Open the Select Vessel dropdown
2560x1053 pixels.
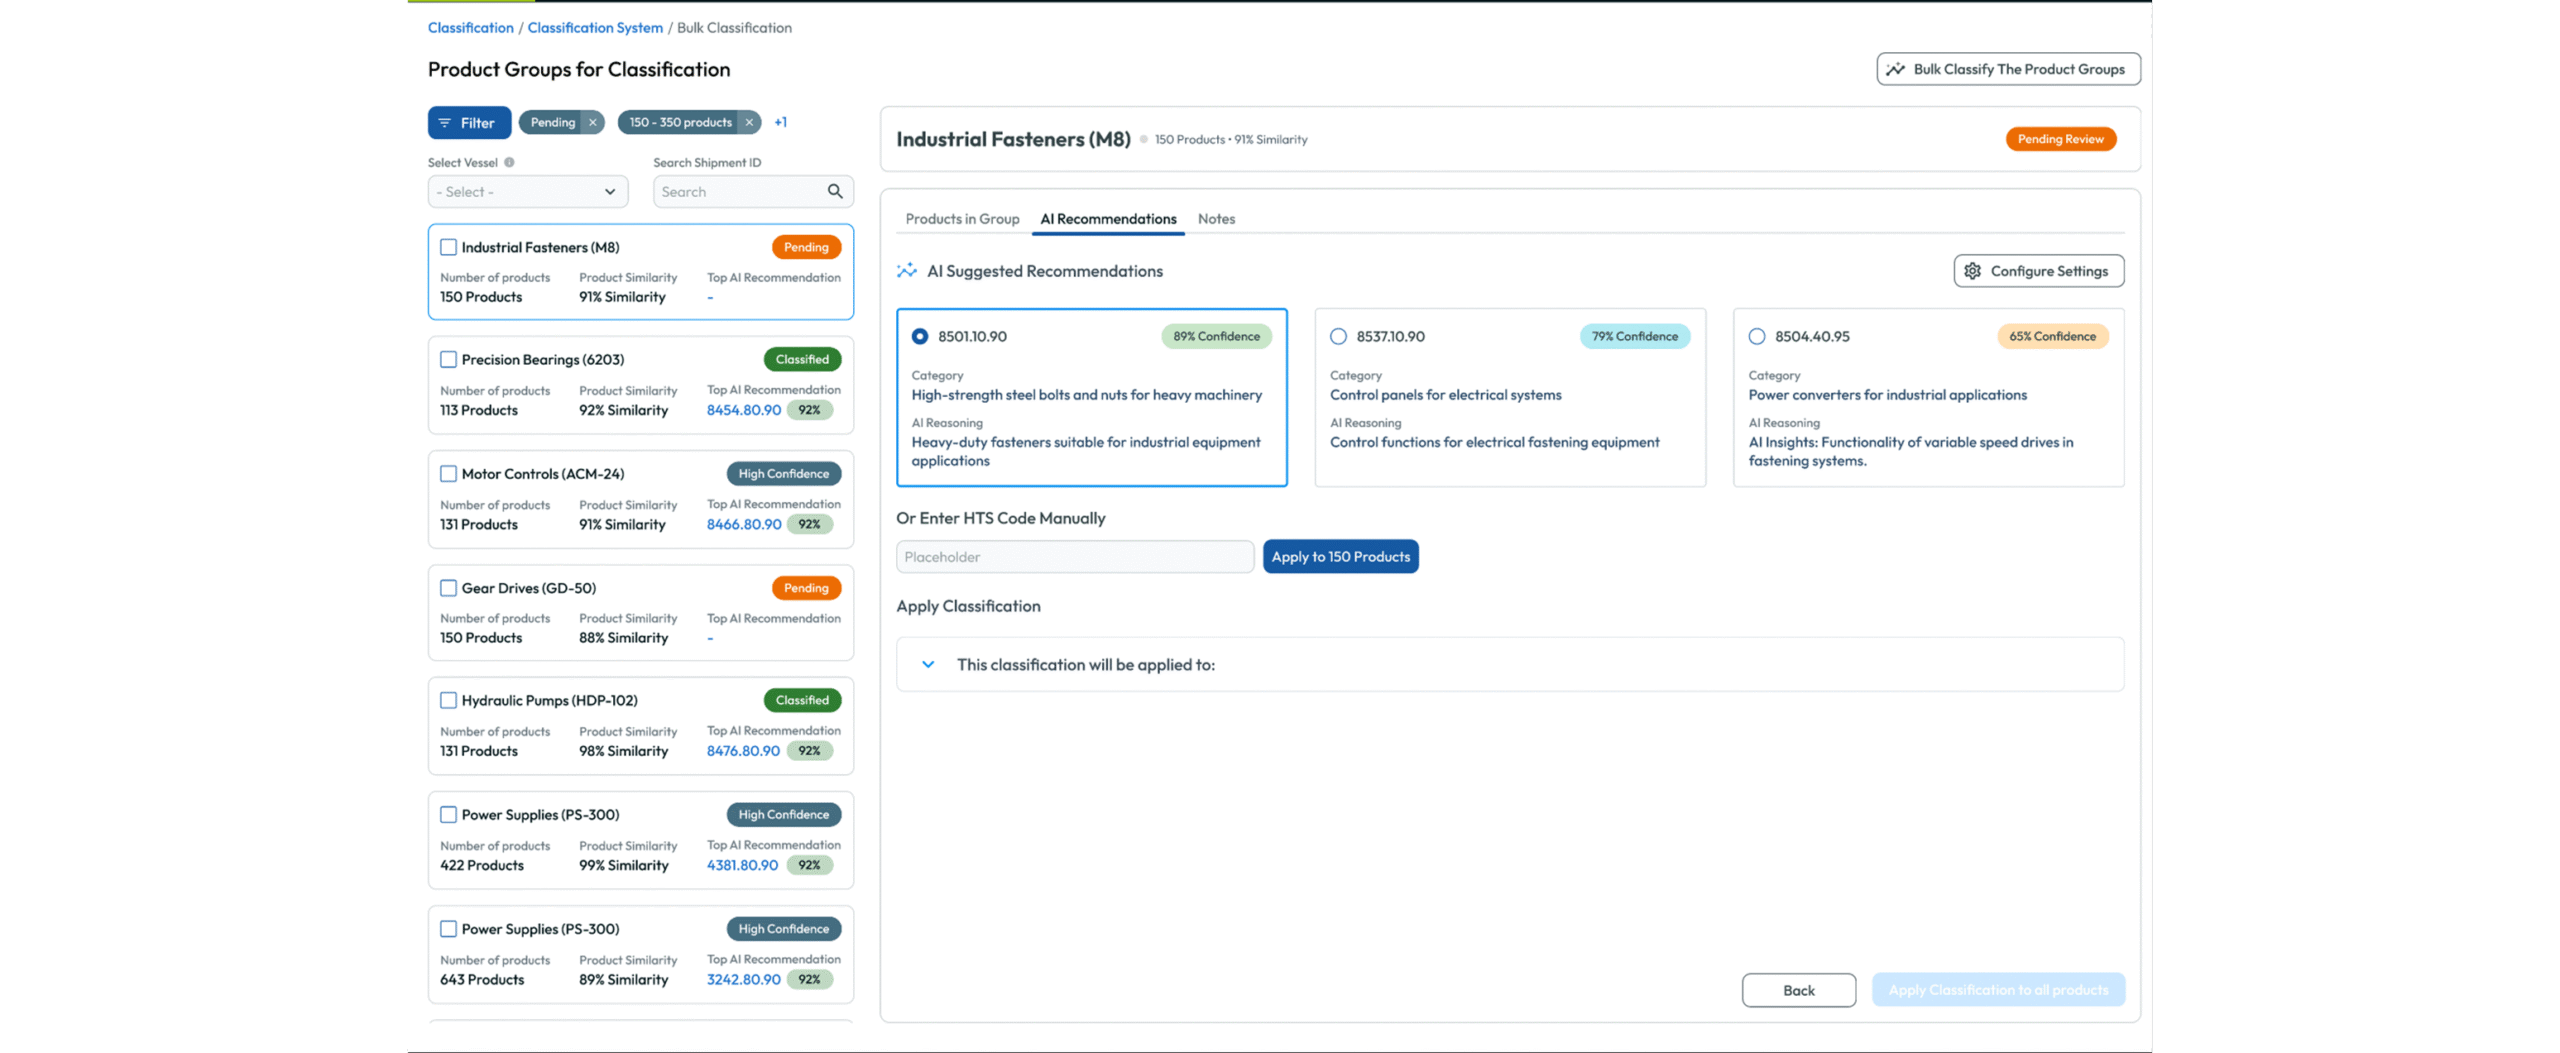pyautogui.click(x=528, y=192)
